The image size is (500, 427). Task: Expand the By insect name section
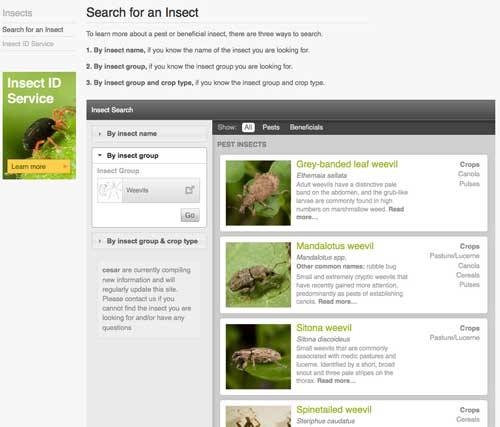tap(149, 134)
